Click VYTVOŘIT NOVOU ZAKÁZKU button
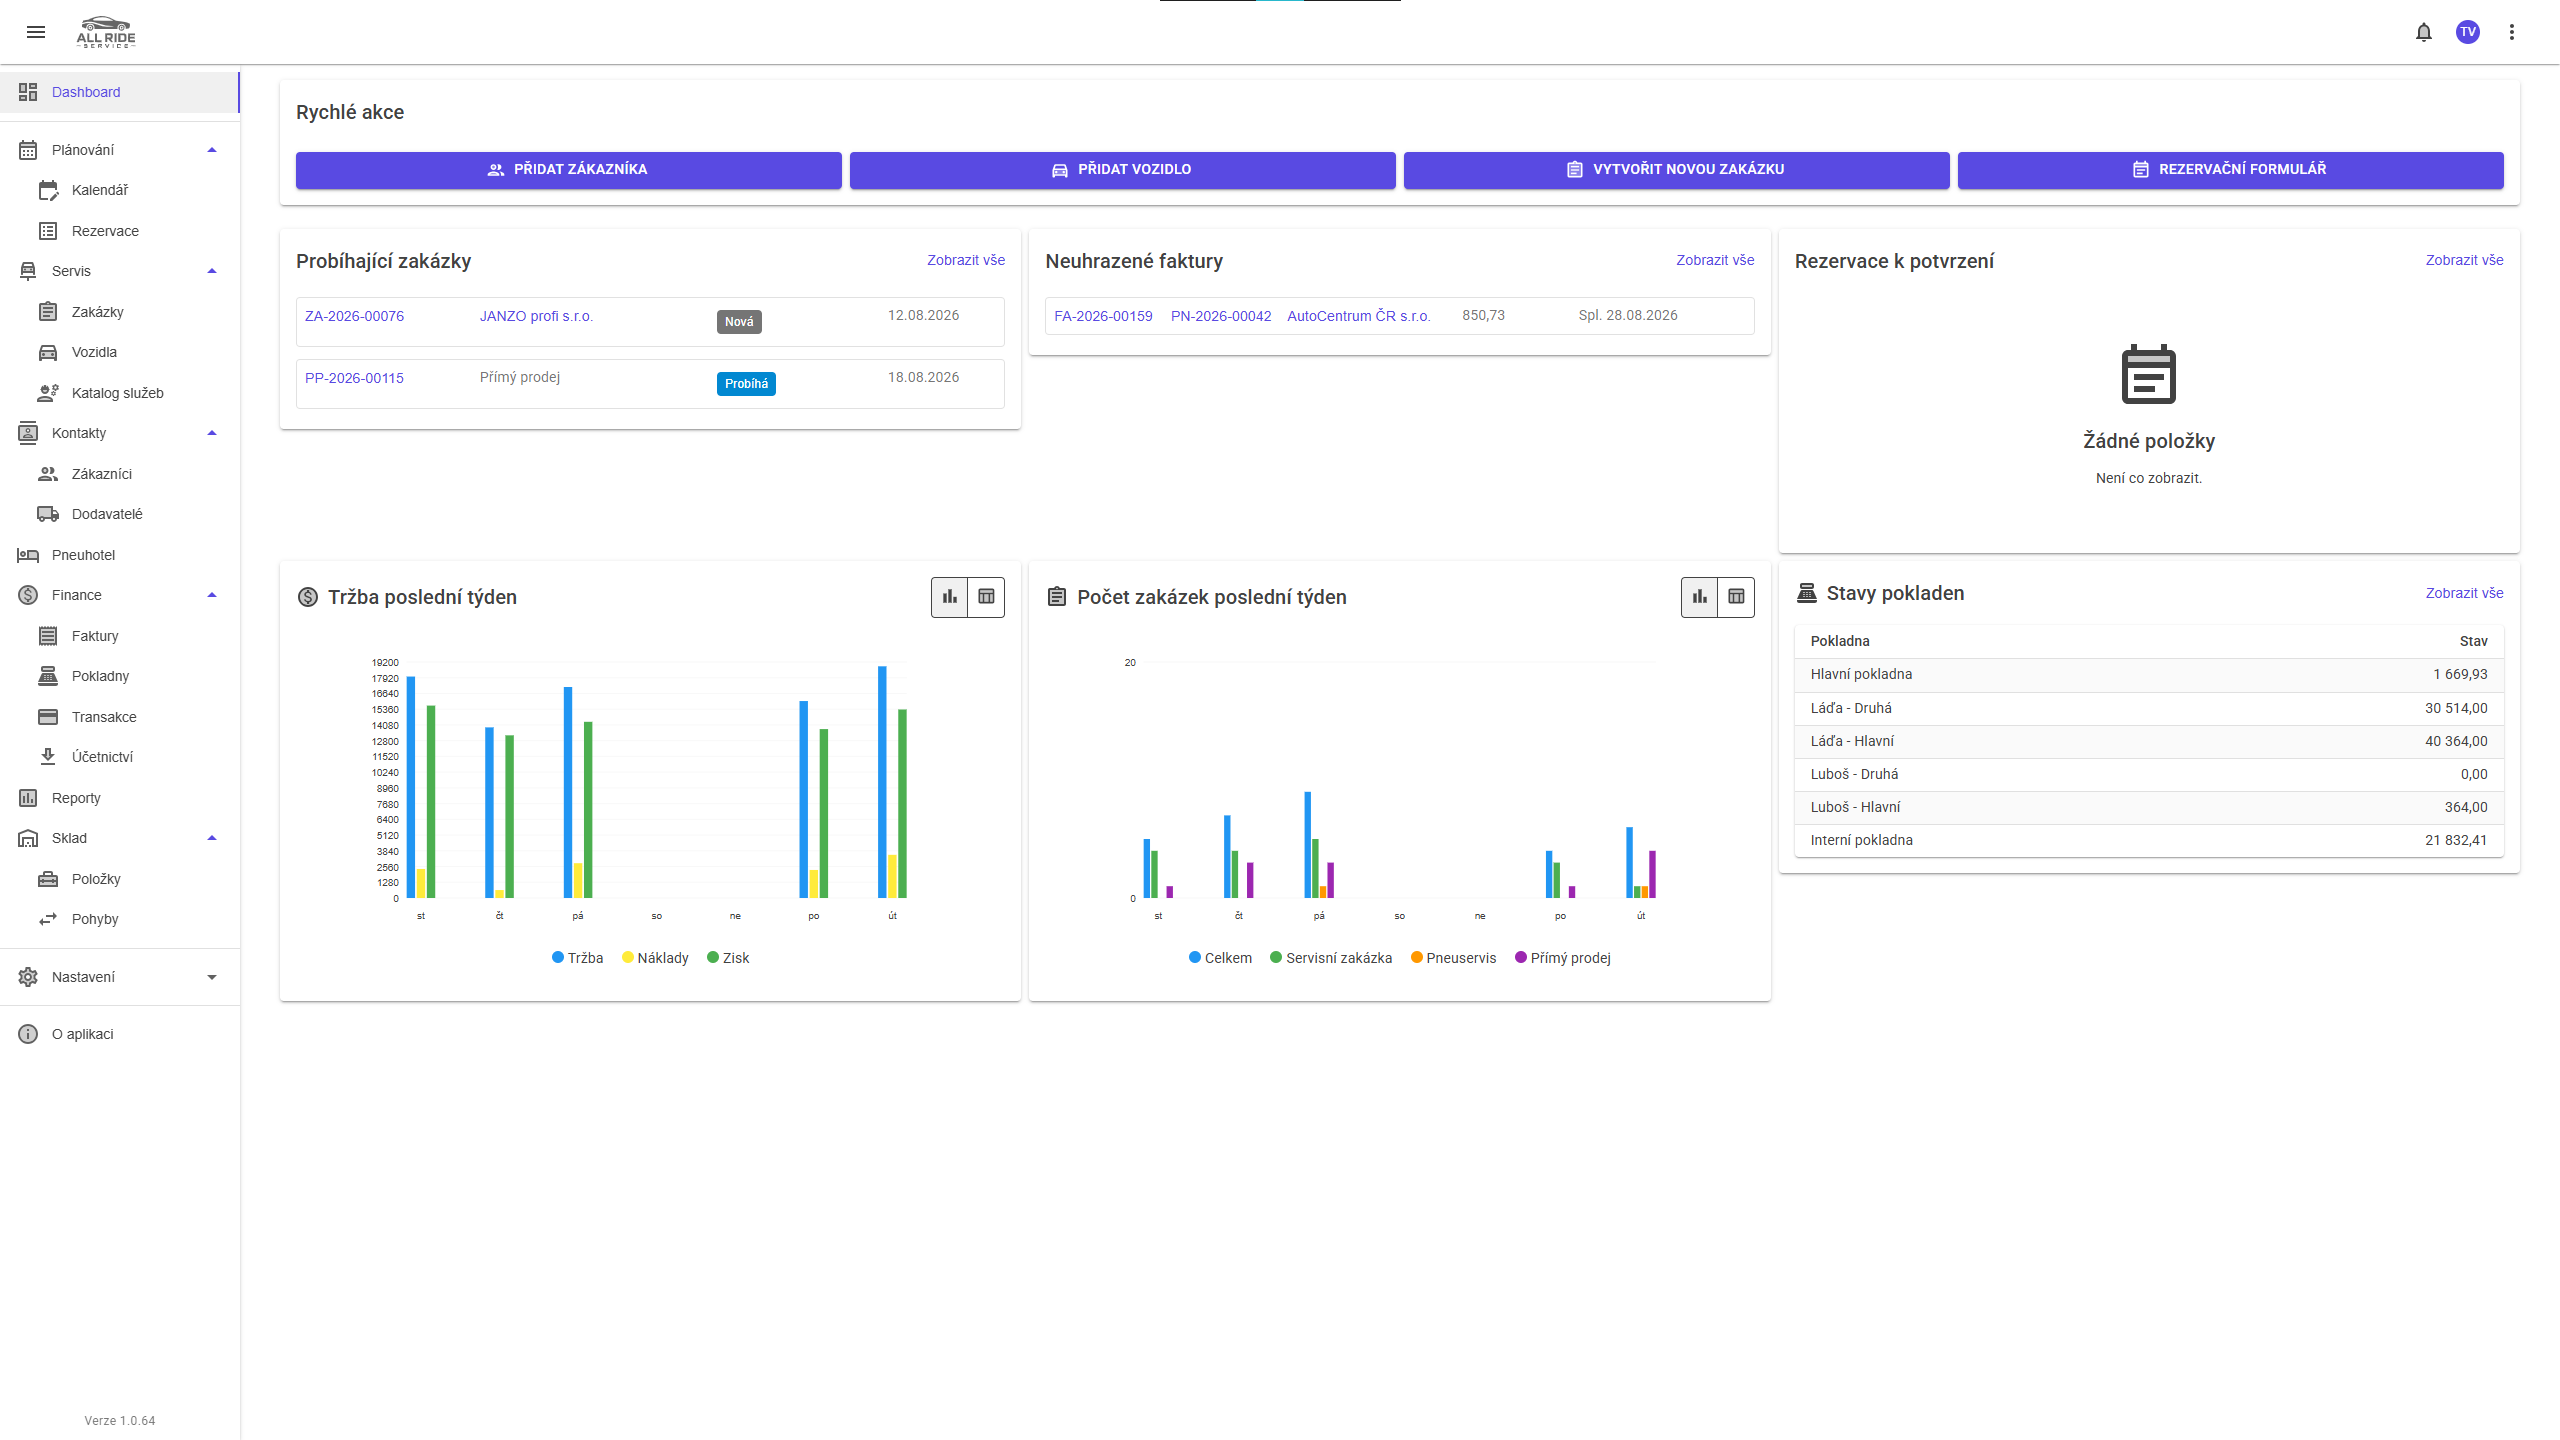 [1676, 170]
